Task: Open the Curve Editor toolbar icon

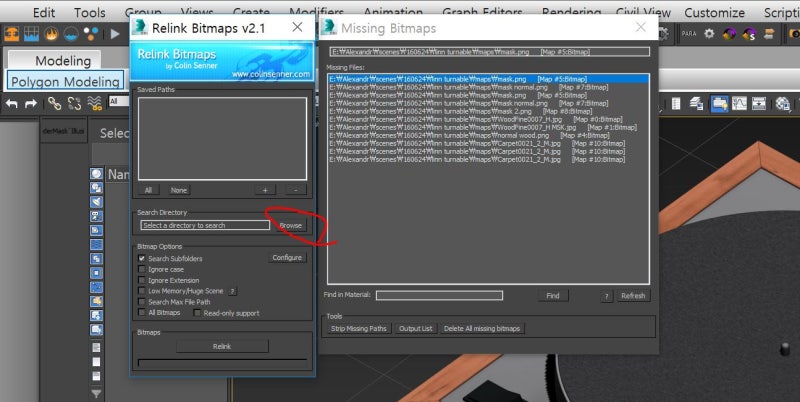Action: pyautogui.click(x=739, y=104)
